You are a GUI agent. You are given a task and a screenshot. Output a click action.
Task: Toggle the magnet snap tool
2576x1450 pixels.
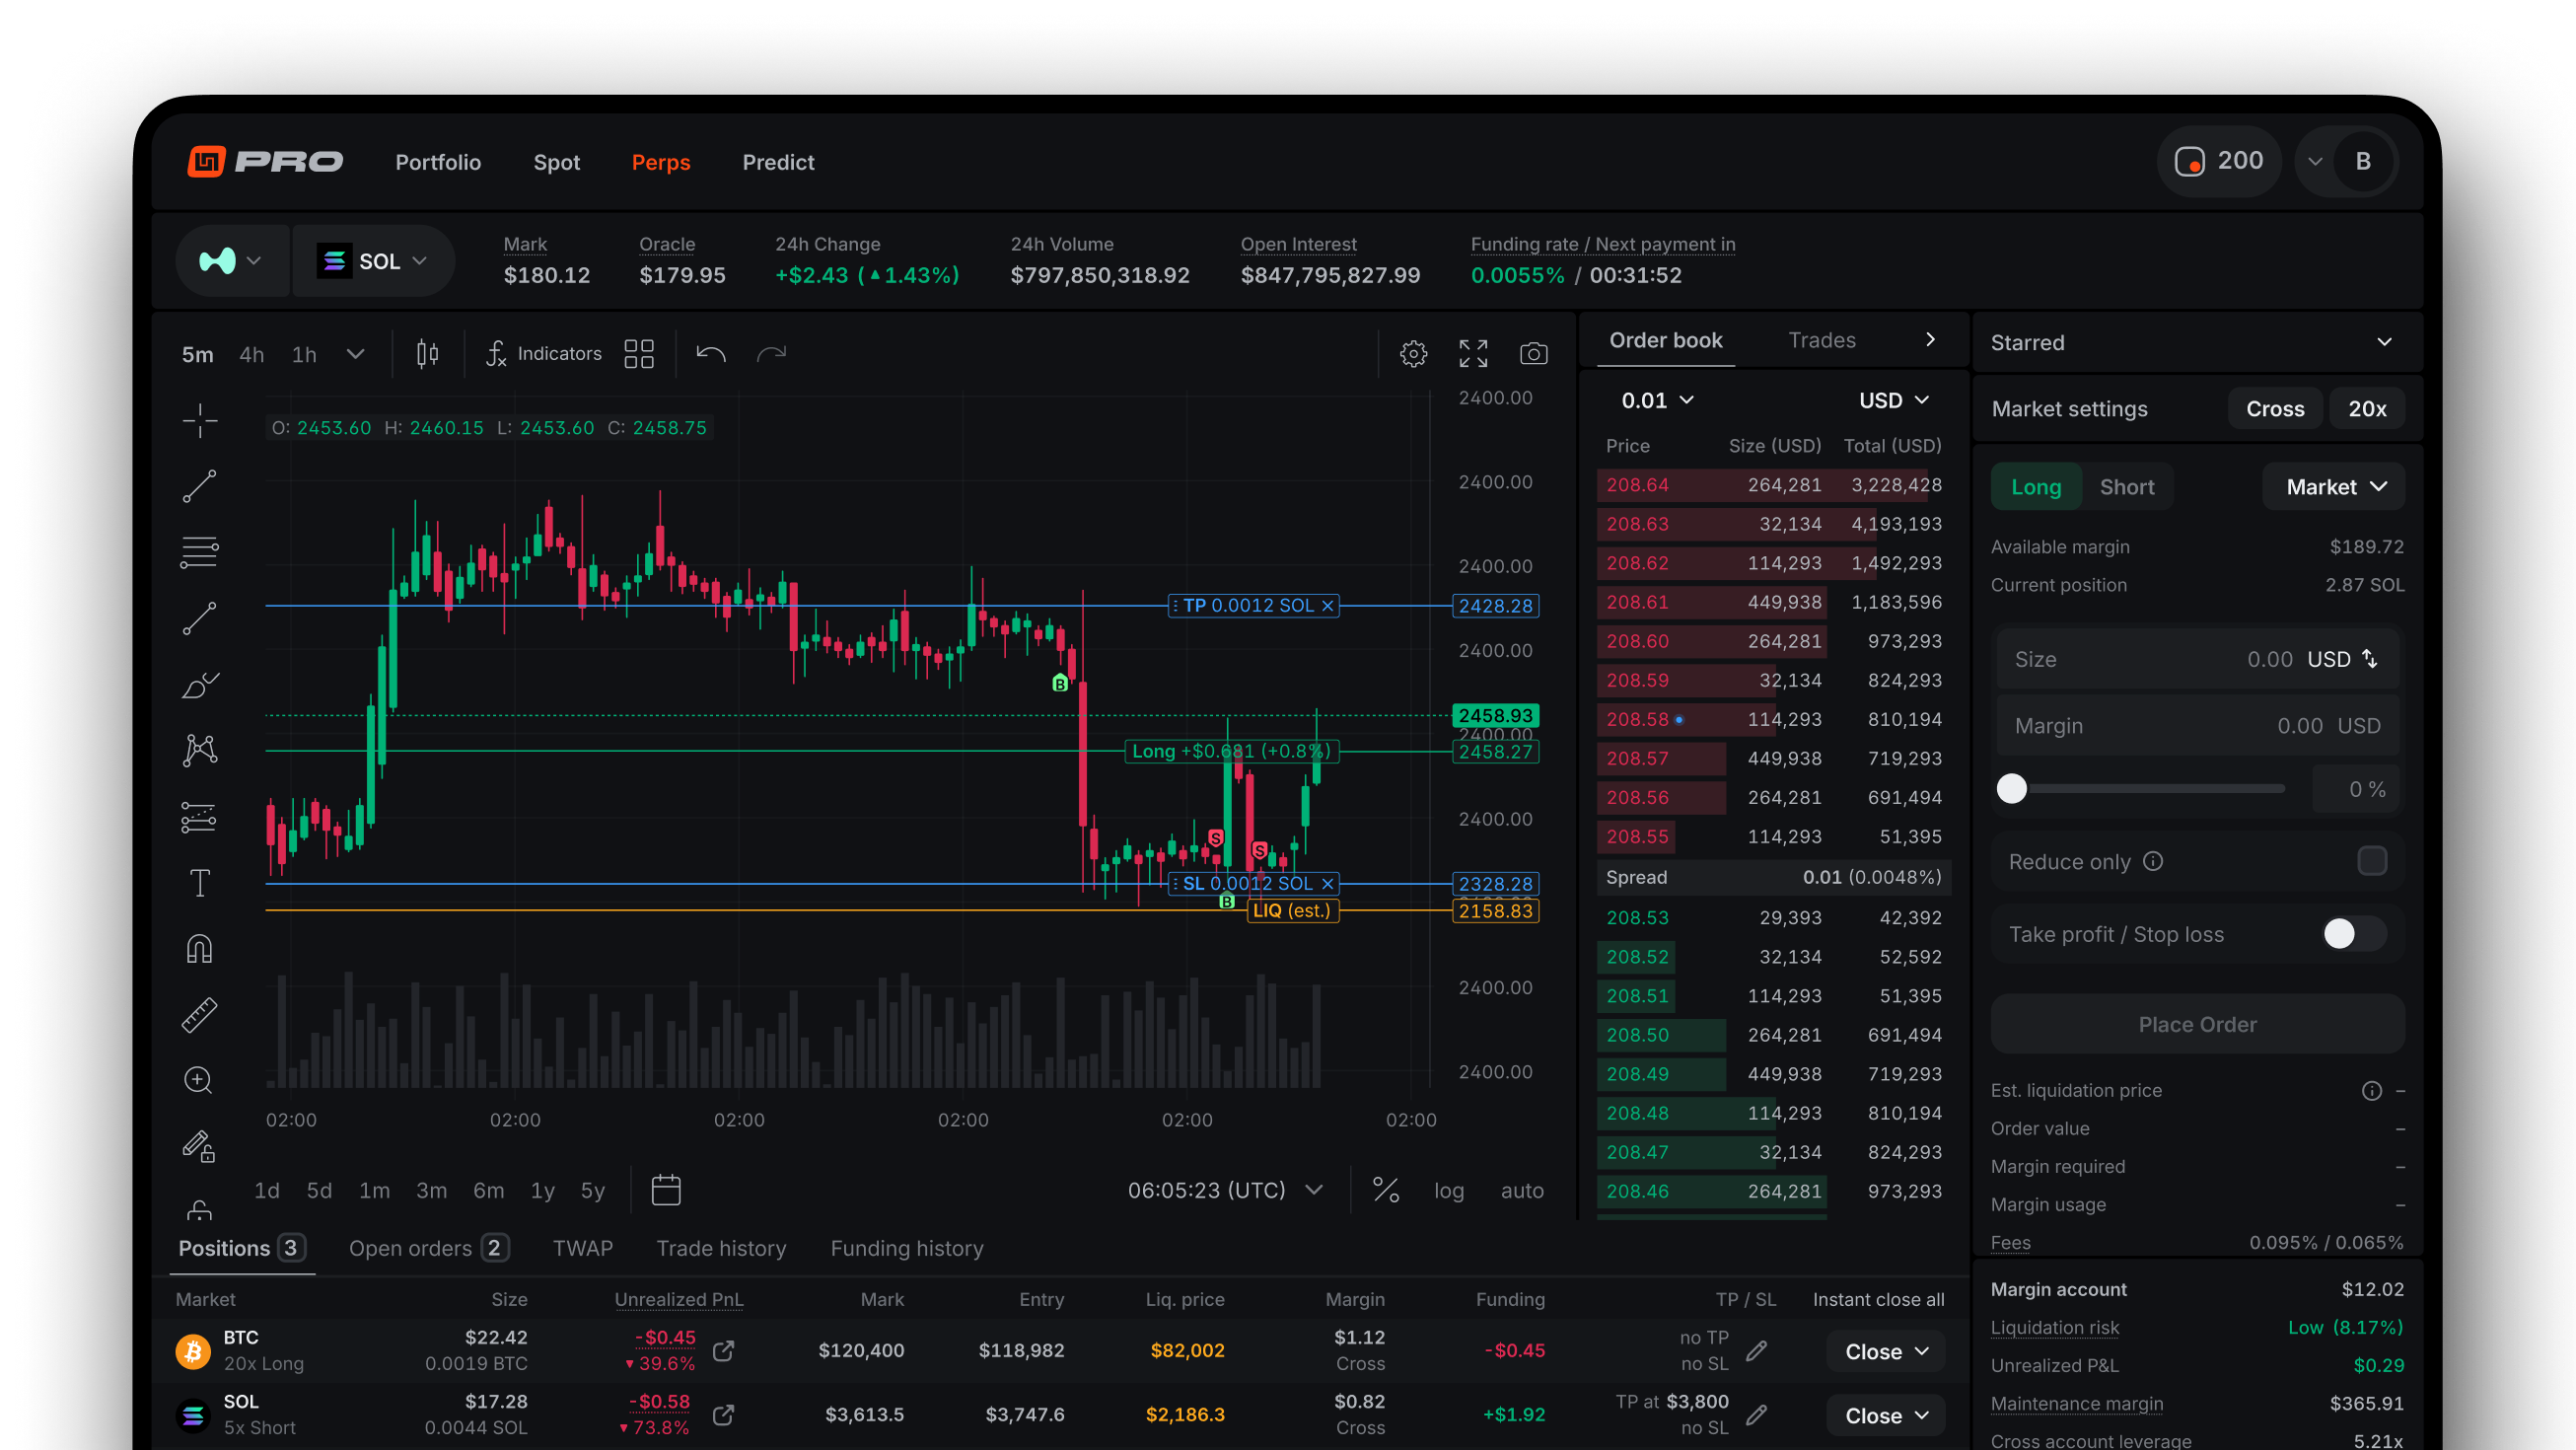coord(200,948)
